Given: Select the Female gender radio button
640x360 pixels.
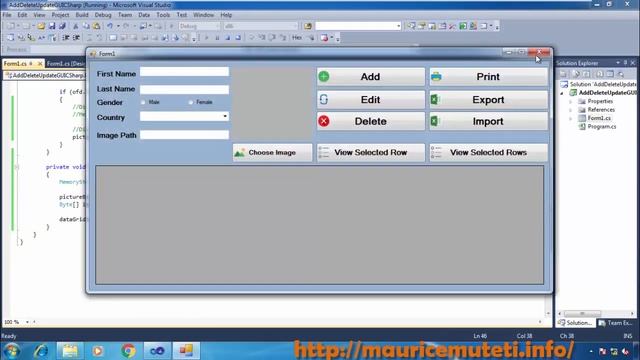Looking at the screenshot, I should coord(191,102).
